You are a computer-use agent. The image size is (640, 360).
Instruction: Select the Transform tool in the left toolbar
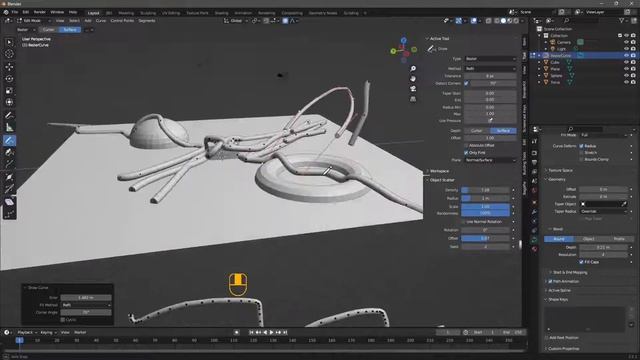tap(9, 102)
